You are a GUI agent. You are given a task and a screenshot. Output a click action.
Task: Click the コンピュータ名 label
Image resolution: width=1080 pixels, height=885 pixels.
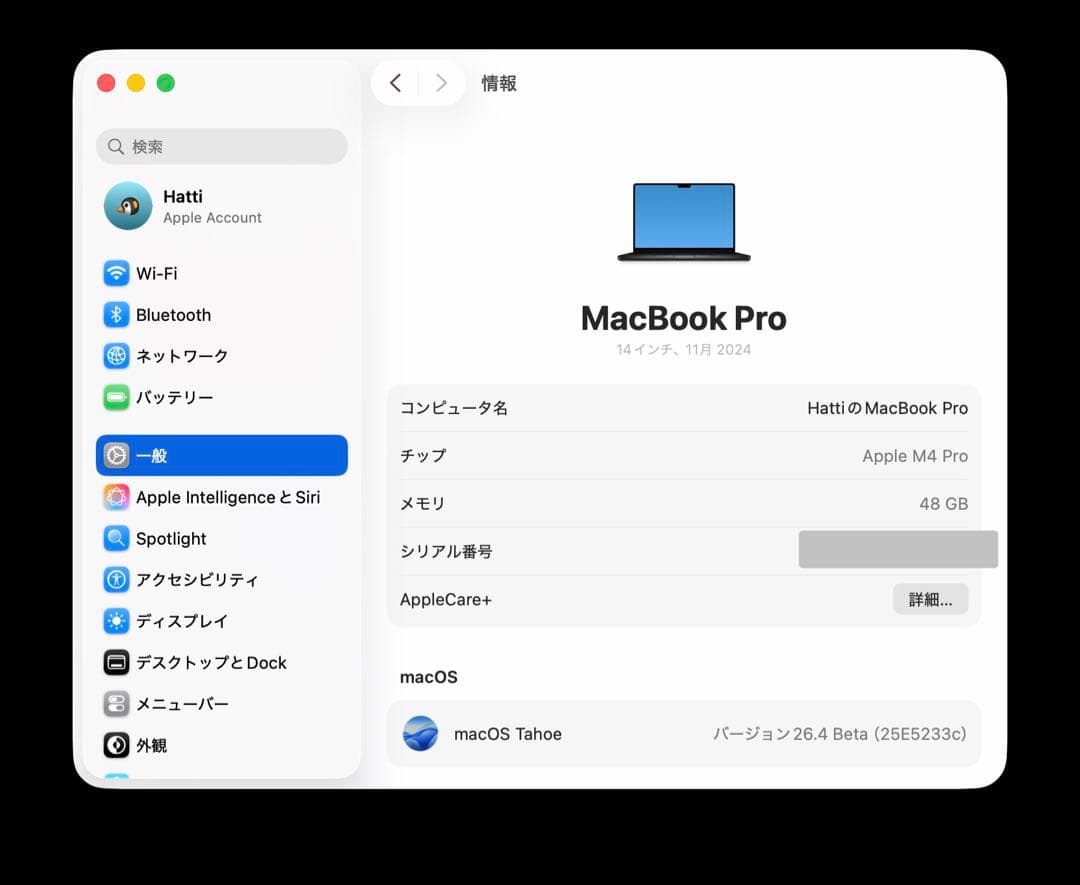tap(454, 408)
